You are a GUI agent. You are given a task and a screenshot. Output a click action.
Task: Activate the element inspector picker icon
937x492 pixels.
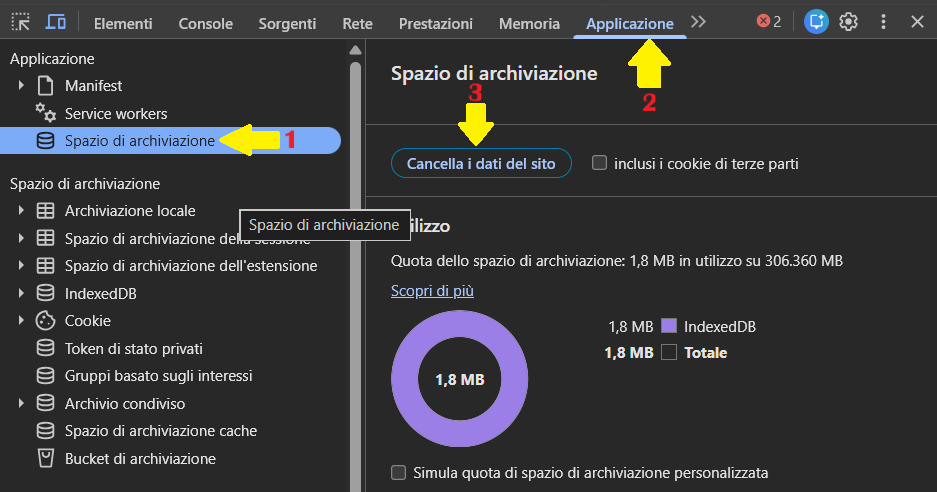(x=21, y=23)
